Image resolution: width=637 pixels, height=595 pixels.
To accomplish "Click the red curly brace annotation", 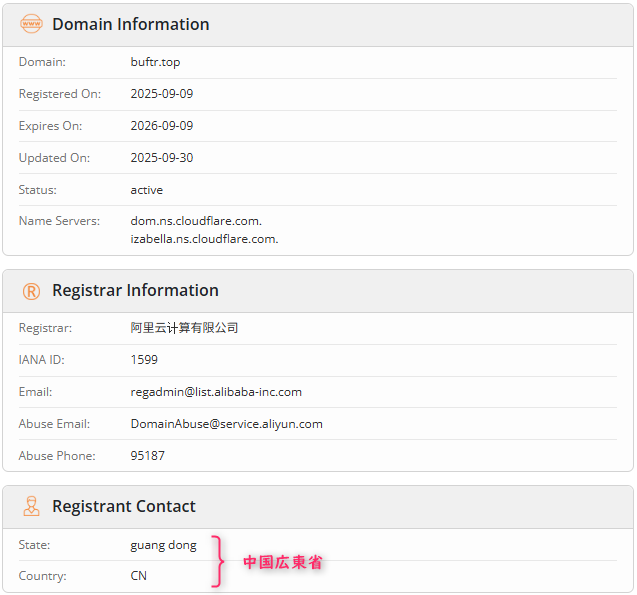I will (x=218, y=561).
